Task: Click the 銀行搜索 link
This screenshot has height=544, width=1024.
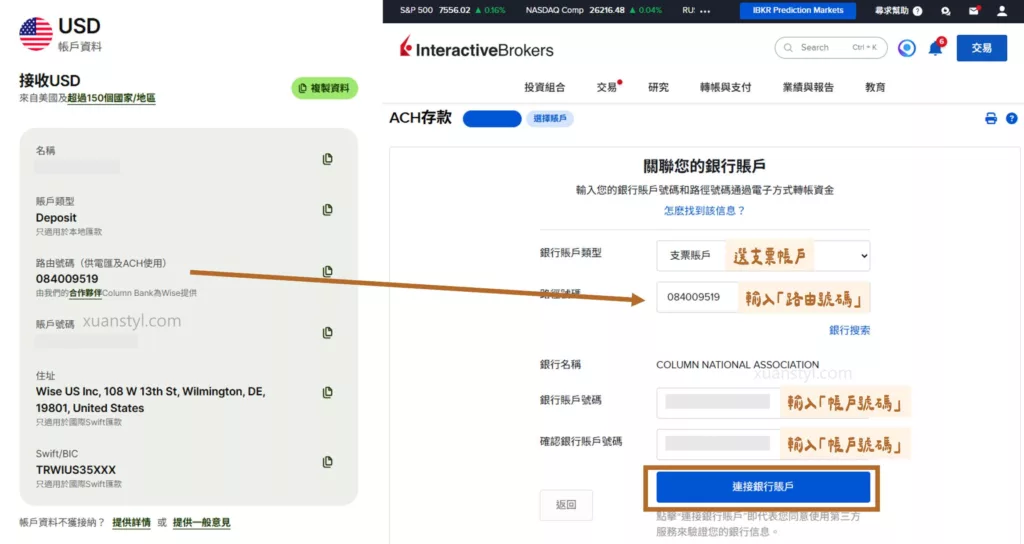Action: (x=849, y=330)
